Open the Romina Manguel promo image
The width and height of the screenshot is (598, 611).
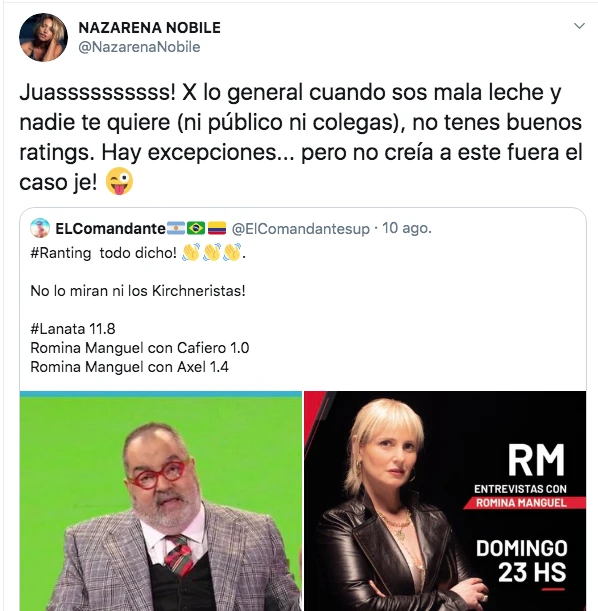click(x=445, y=501)
